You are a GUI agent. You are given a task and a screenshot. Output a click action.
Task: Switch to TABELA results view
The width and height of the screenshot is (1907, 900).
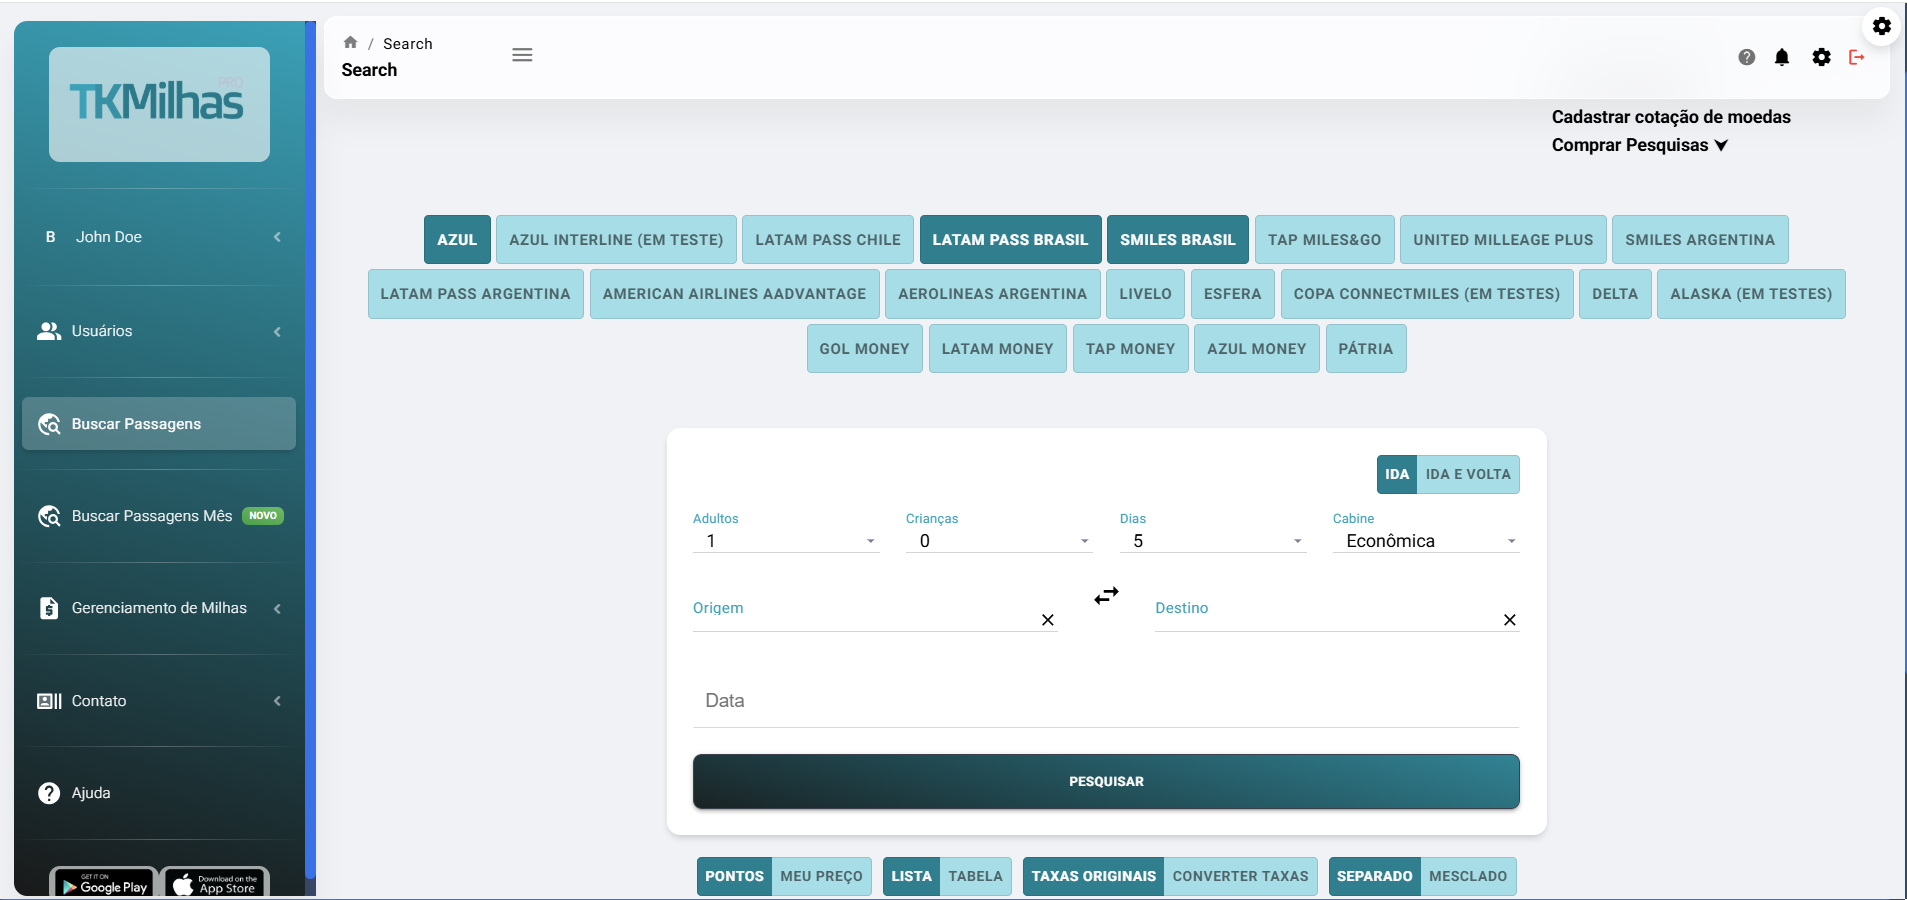[975, 876]
